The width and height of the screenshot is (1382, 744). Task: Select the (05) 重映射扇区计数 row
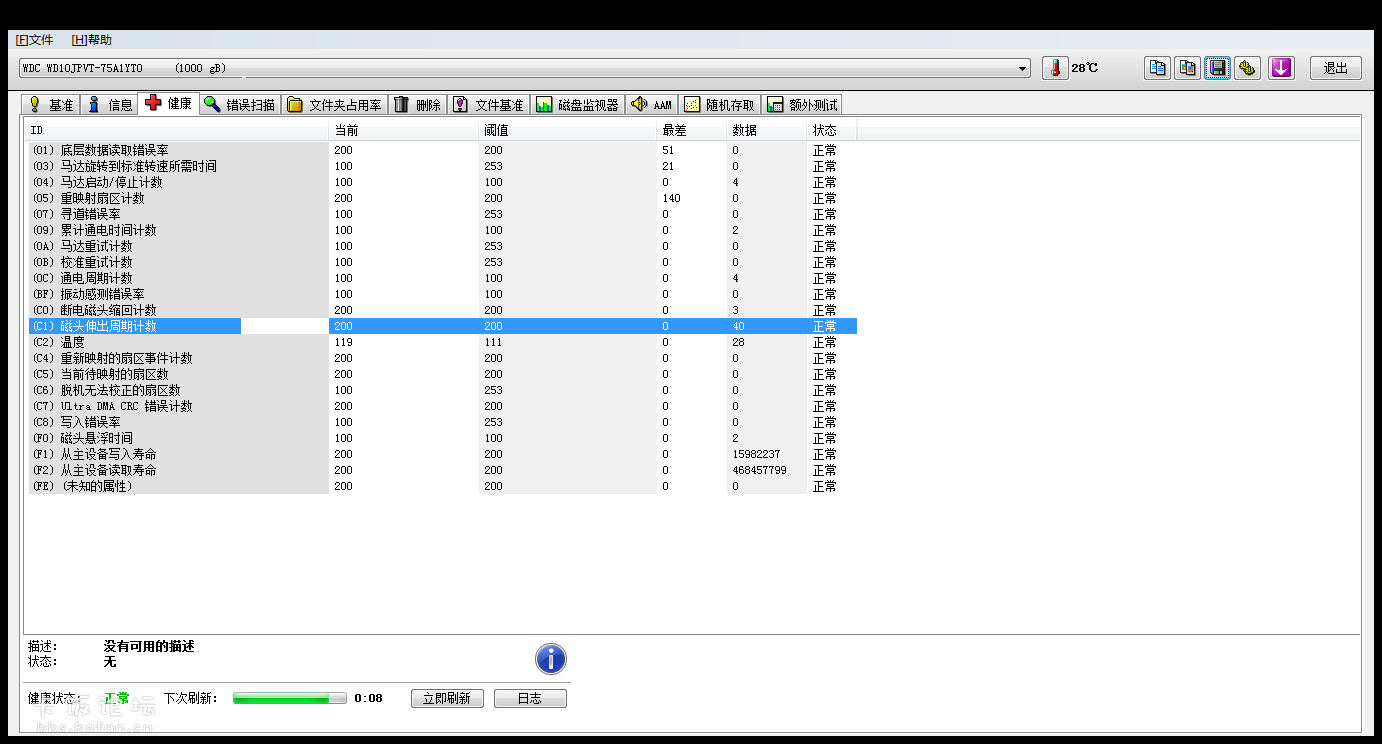442,198
